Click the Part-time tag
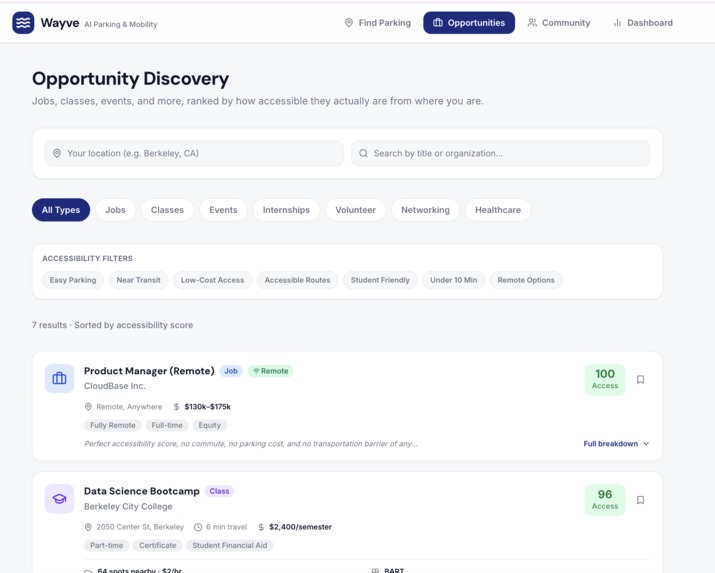This screenshot has height=573, width=715. tap(107, 545)
